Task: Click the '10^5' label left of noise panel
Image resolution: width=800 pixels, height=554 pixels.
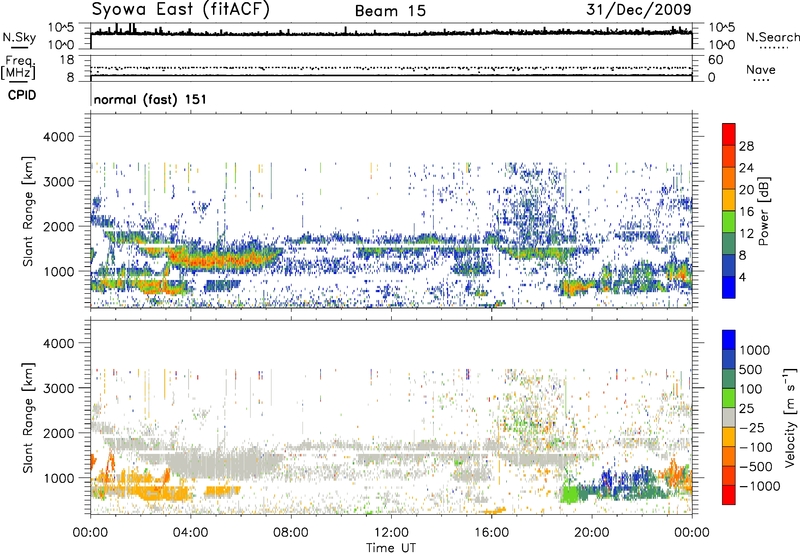Action: coord(61,28)
